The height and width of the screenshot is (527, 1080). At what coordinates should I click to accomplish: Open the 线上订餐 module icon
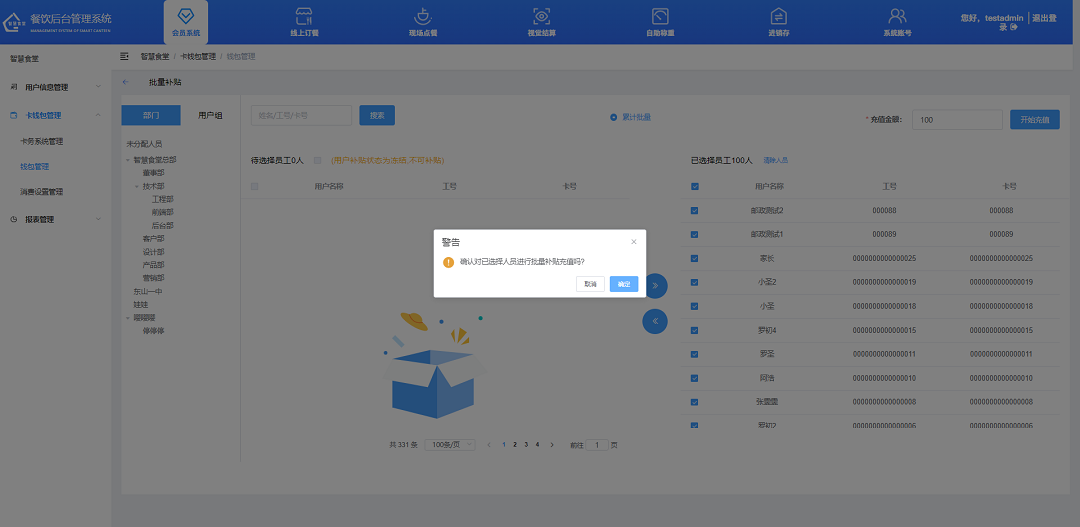click(x=304, y=17)
